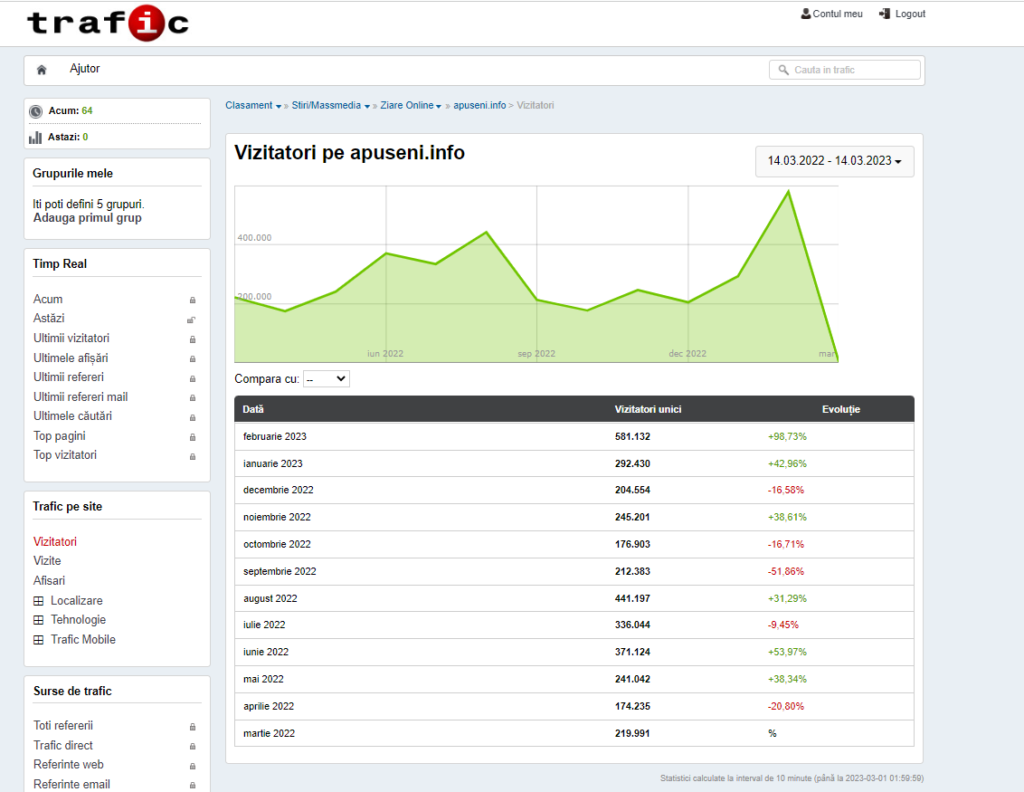
Task: Expand the Tehnologie section
Action: (39, 620)
